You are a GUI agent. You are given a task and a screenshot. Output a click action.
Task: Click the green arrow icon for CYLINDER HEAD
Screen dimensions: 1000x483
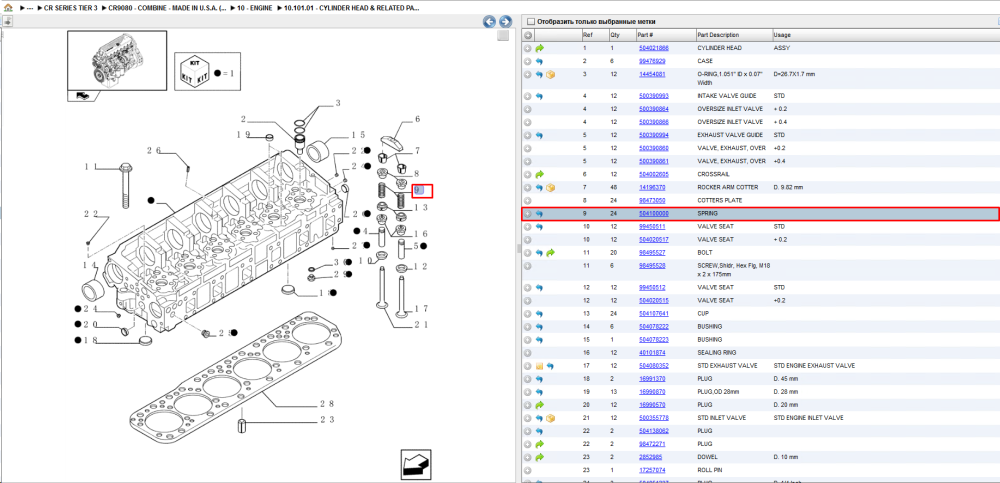click(x=539, y=48)
